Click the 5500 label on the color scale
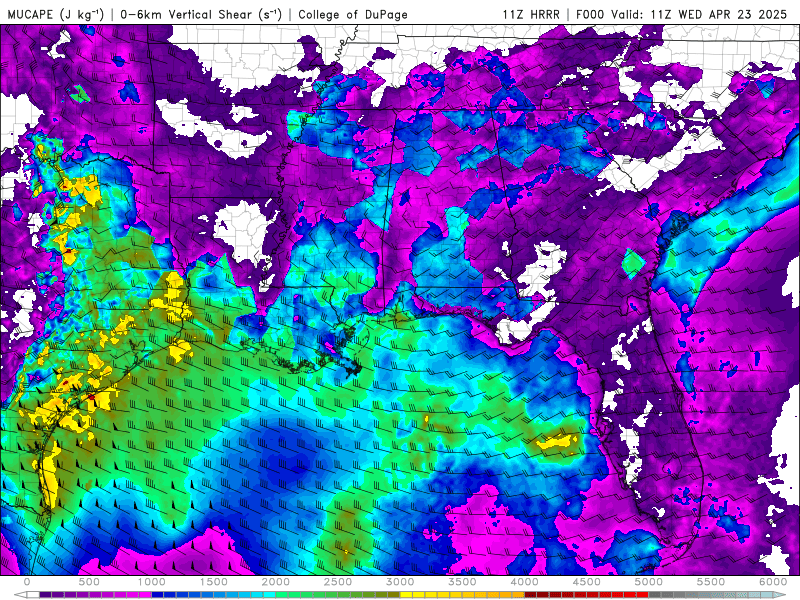The width and height of the screenshot is (800, 600). pos(711,582)
